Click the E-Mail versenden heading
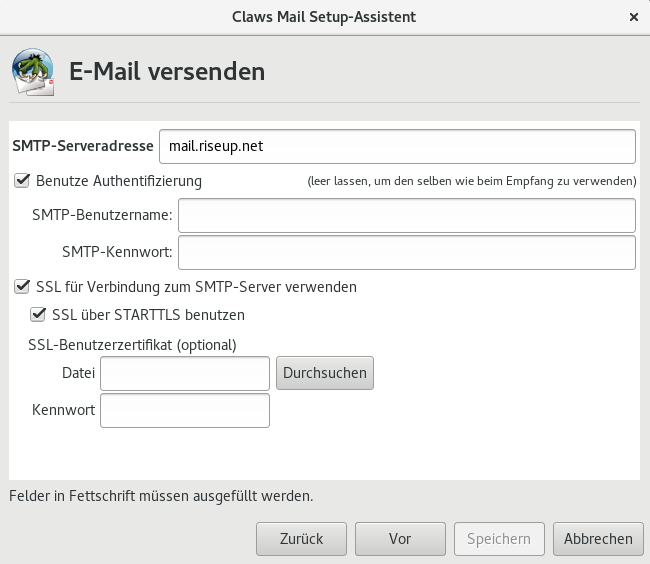Screen dimensions: 650x564 click(x=167, y=72)
